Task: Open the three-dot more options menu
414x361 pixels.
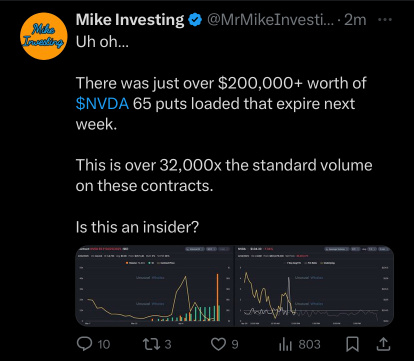Action: tap(385, 20)
